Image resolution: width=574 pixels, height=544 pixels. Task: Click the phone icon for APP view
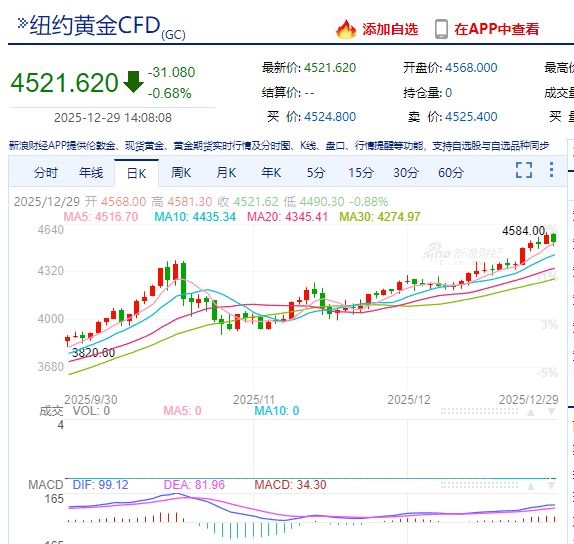point(441,29)
